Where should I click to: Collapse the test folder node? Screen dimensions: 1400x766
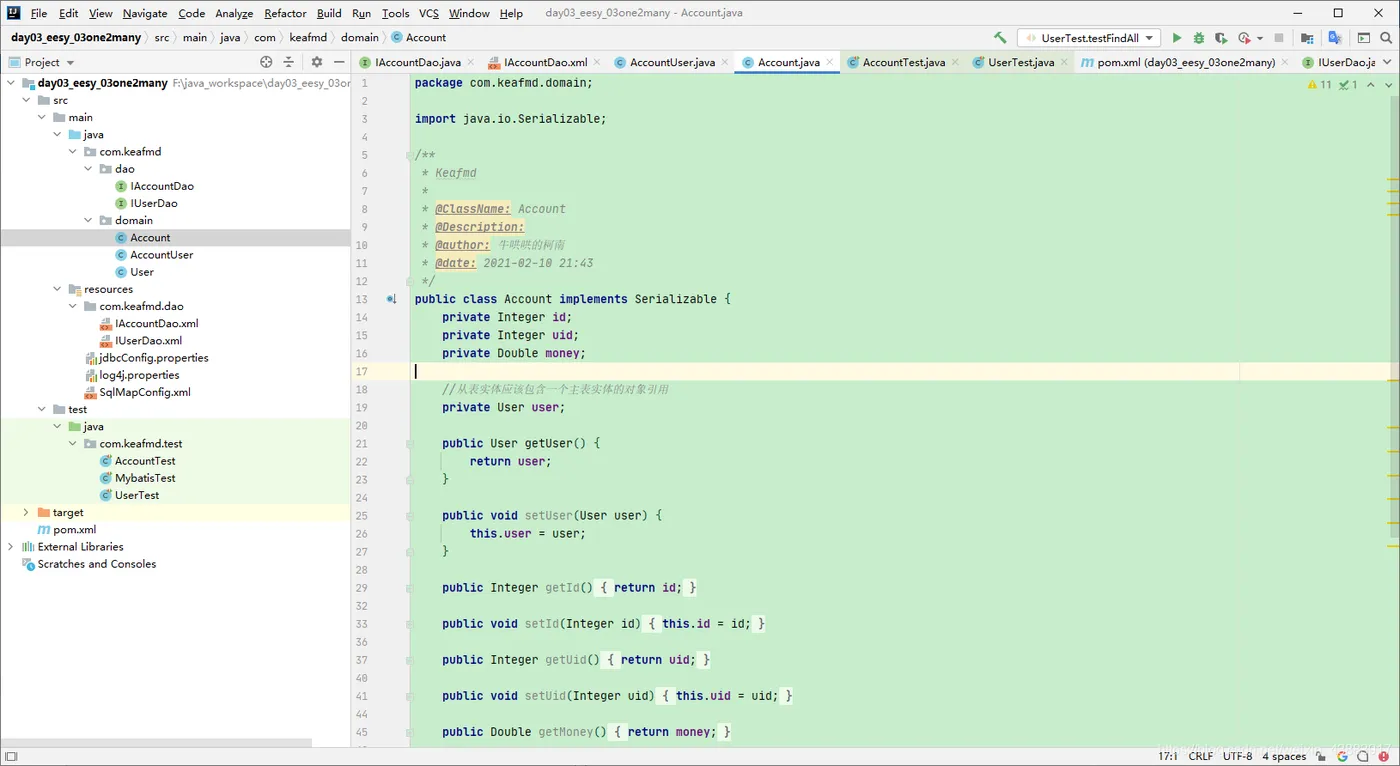coord(42,409)
